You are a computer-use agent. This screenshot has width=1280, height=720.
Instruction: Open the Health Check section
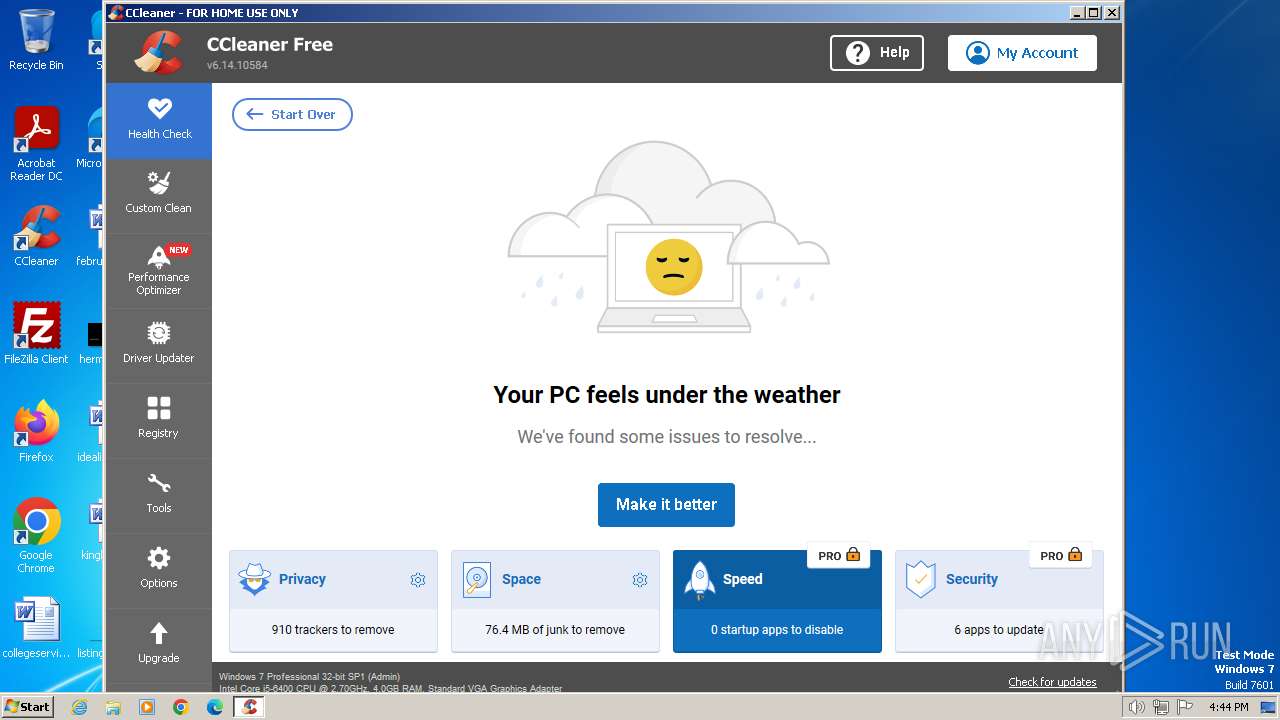159,121
